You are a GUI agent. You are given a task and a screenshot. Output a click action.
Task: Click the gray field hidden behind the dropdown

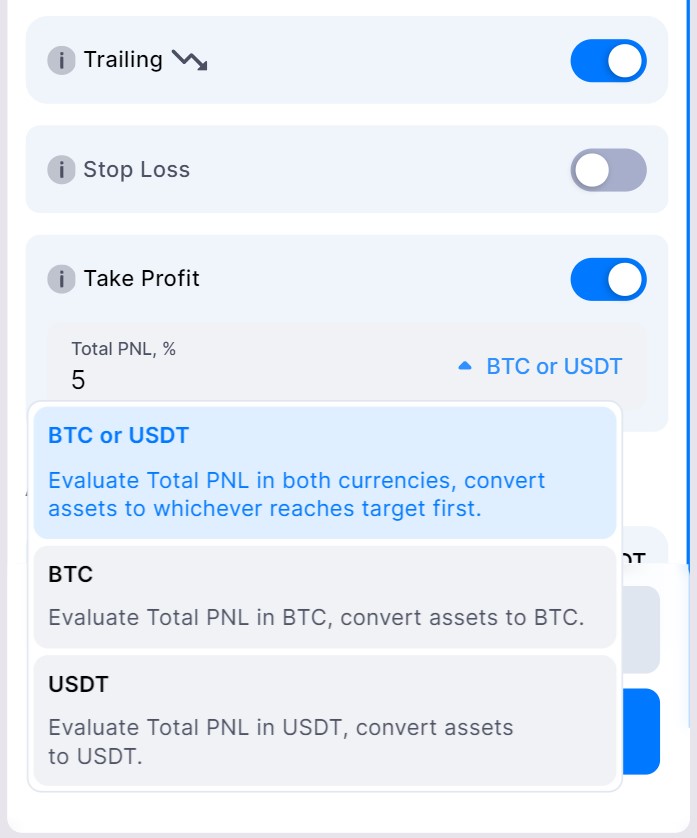pos(640,629)
